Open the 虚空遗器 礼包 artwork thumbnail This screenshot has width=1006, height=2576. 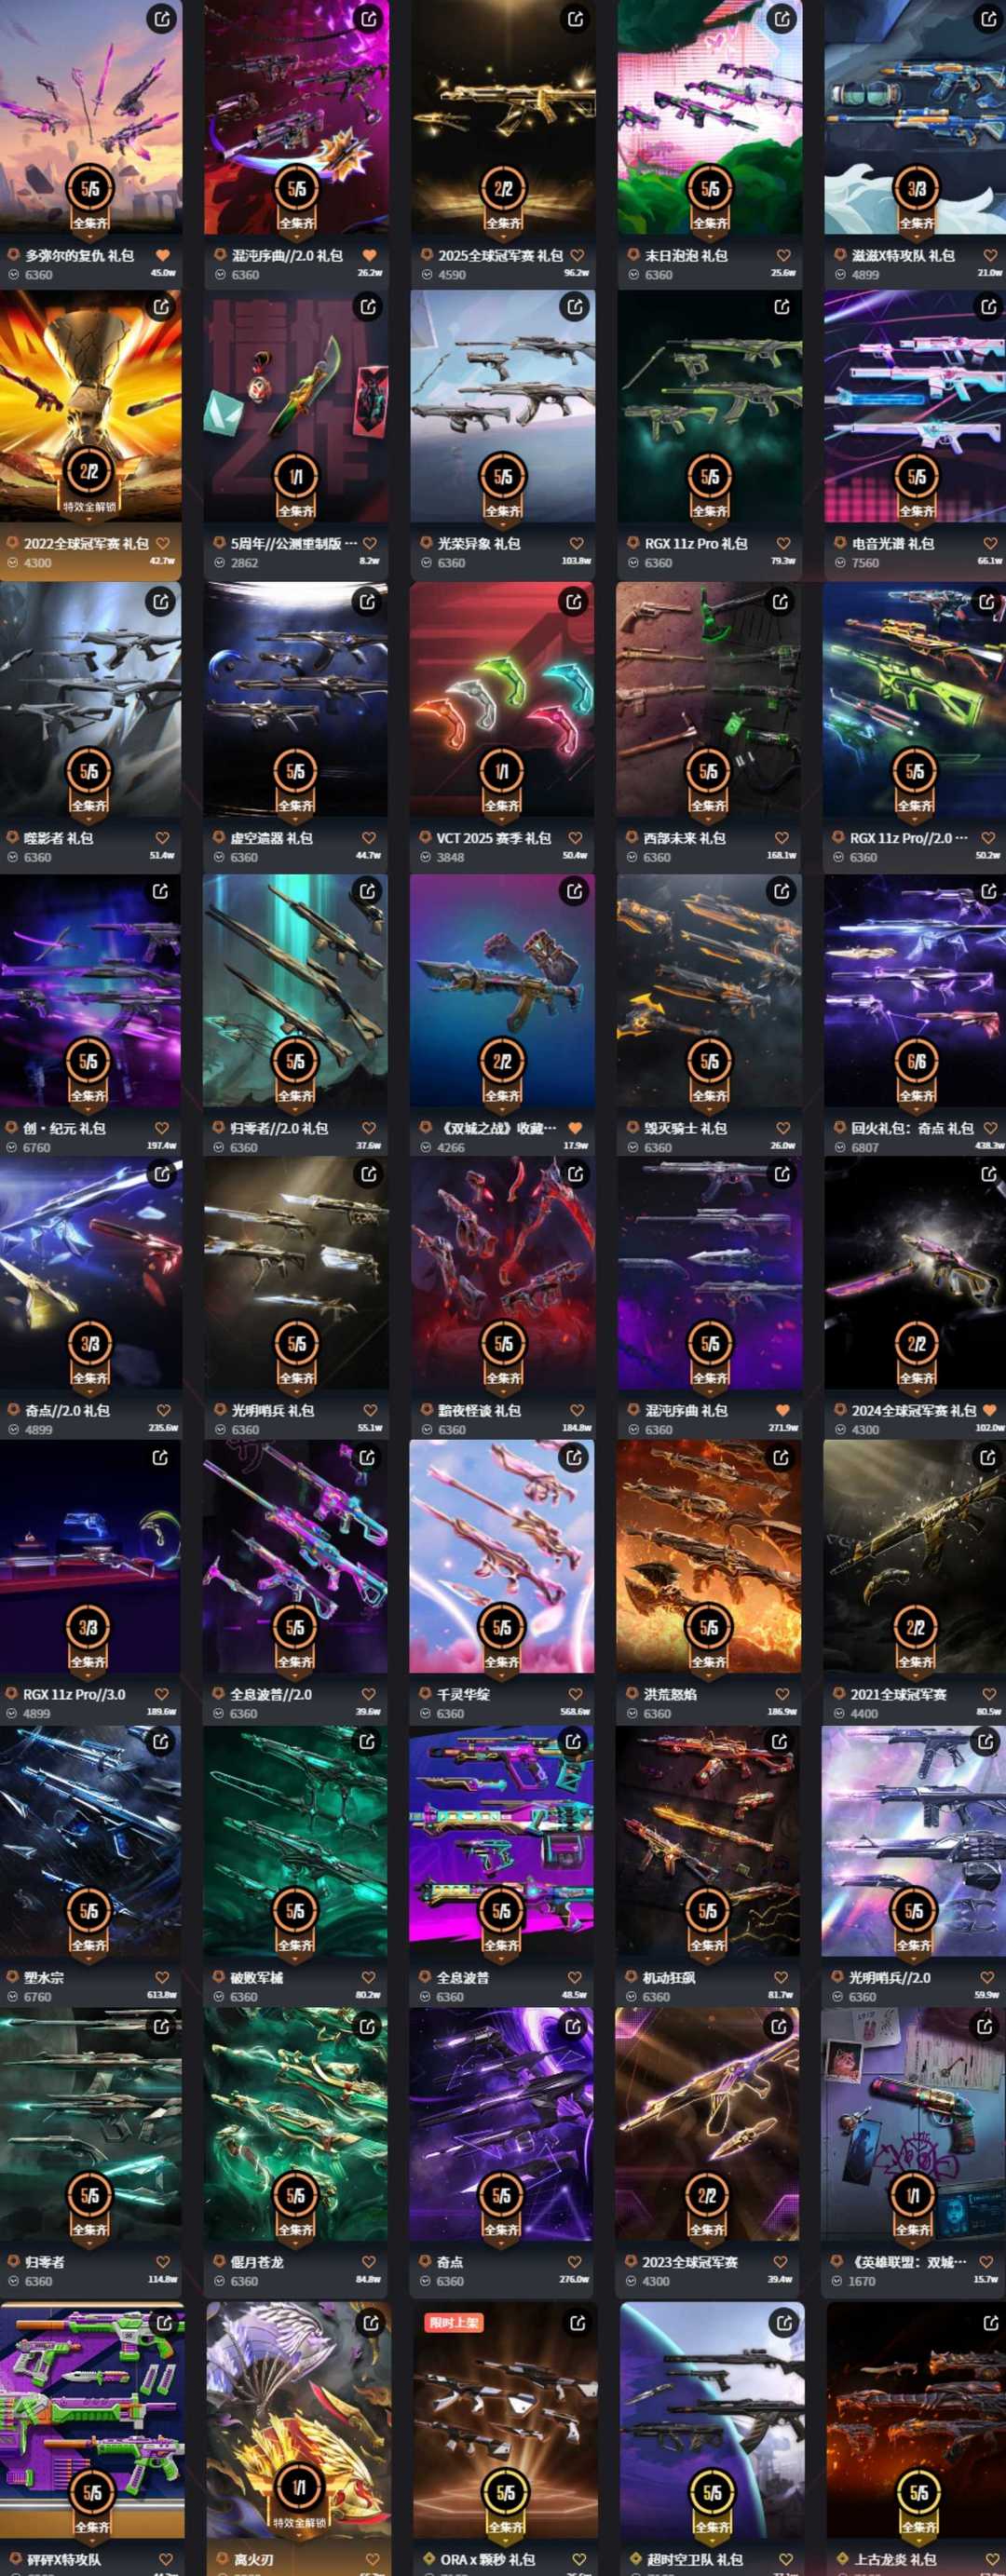coord(295,699)
